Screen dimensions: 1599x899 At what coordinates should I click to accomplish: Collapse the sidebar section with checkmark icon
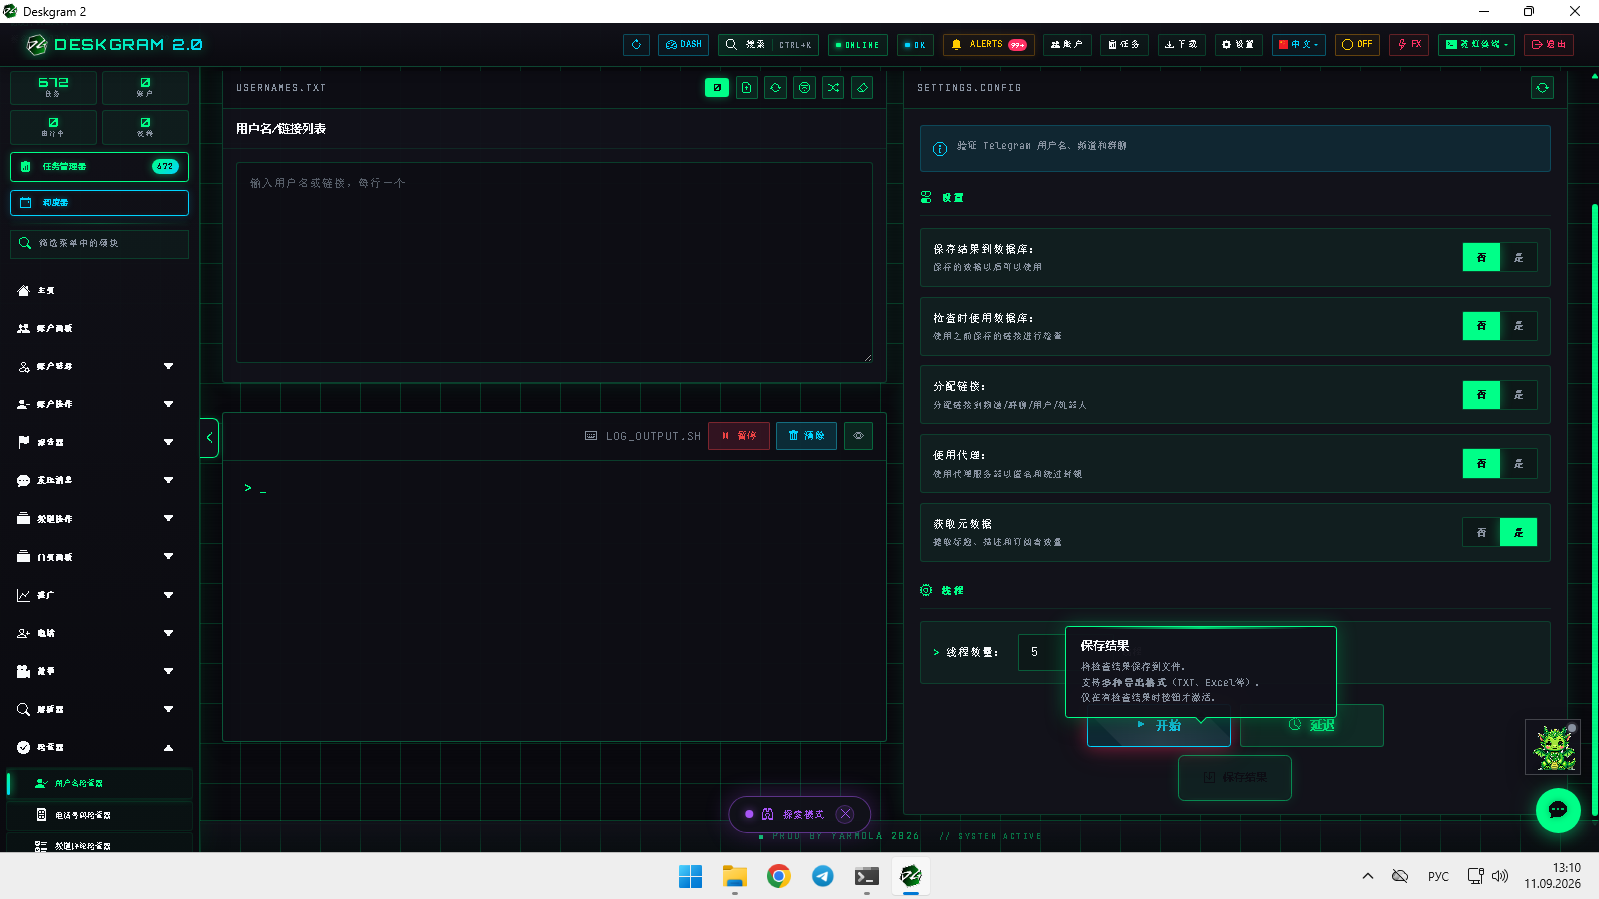coord(98,747)
